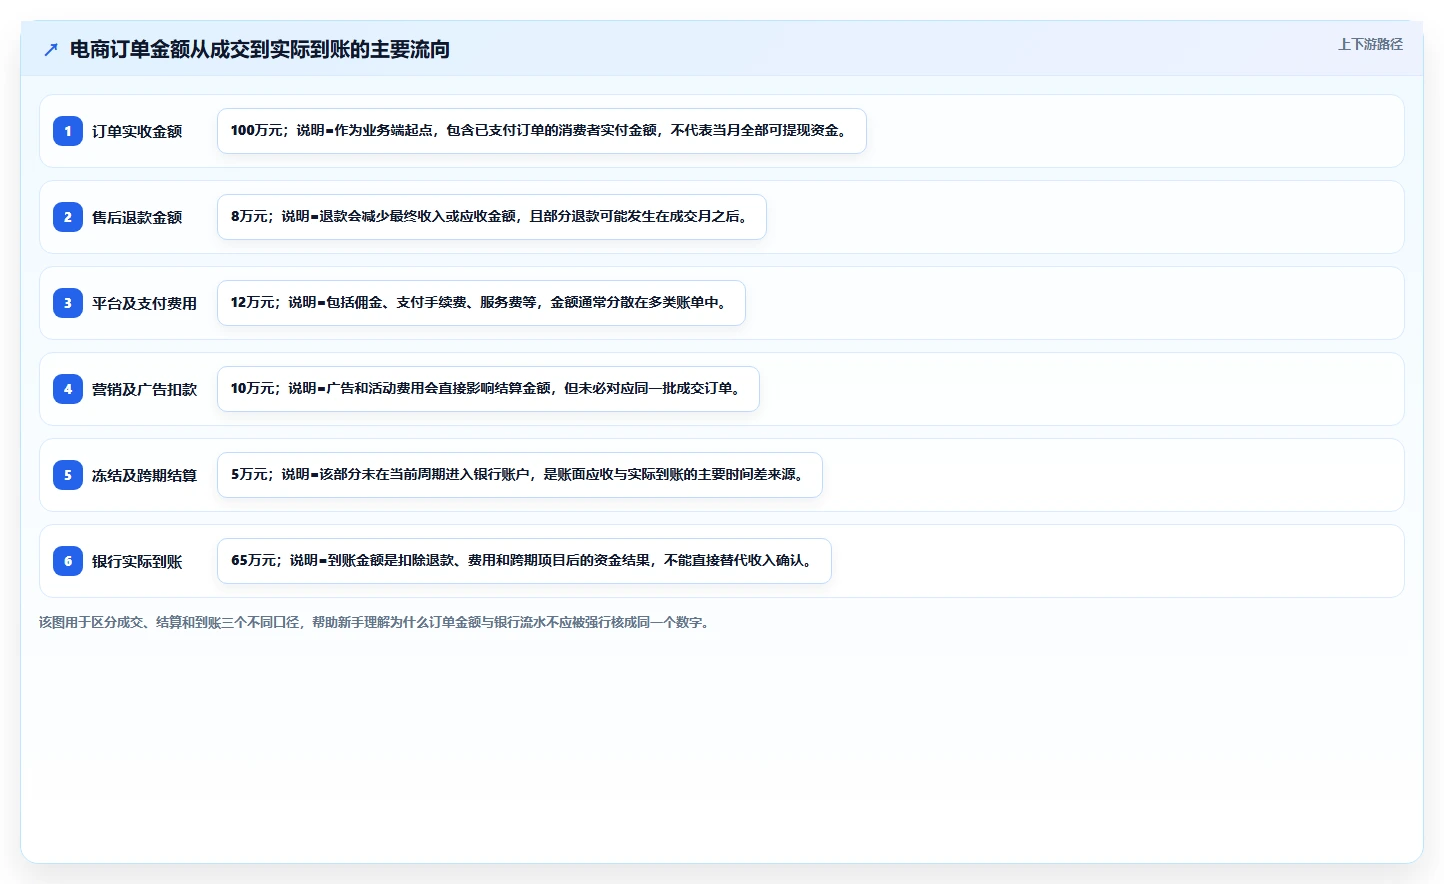The width and height of the screenshot is (1444, 884).
Task: Click the 上下游路径 label
Action: [1370, 44]
